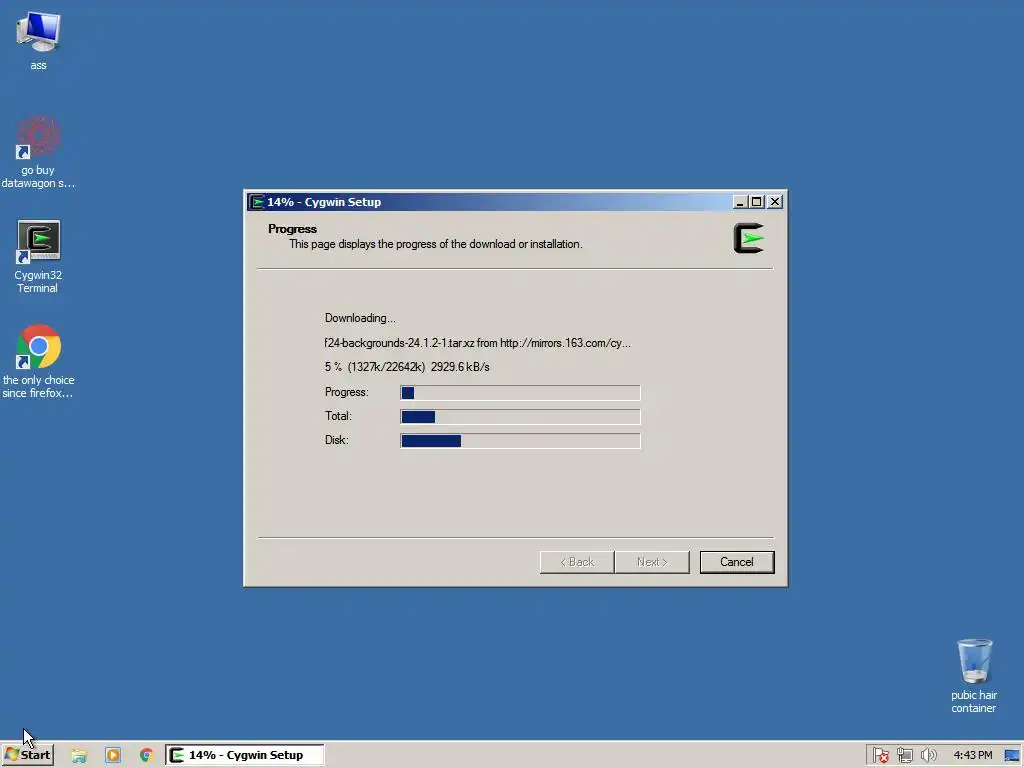Open the 'ass' computer desktop icon
This screenshot has height=768, width=1024.
[38, 40]
